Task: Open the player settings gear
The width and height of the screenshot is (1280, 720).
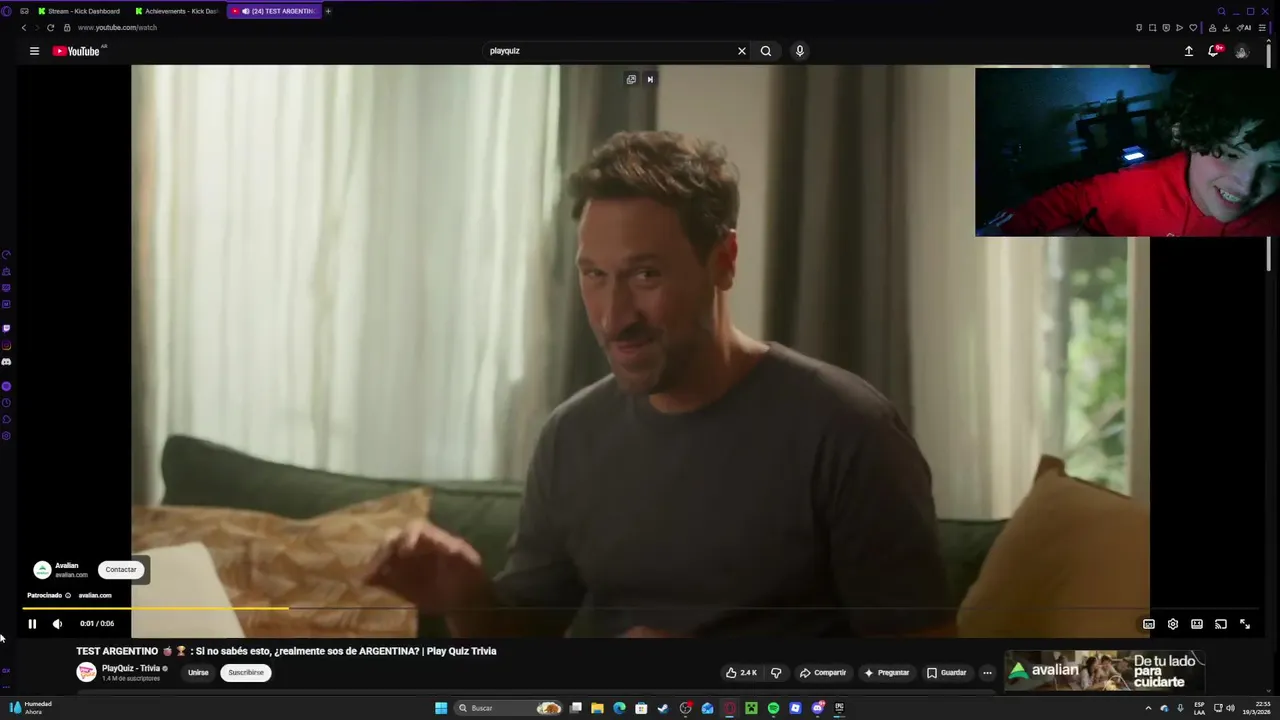Action: [x=1173, y=624]
